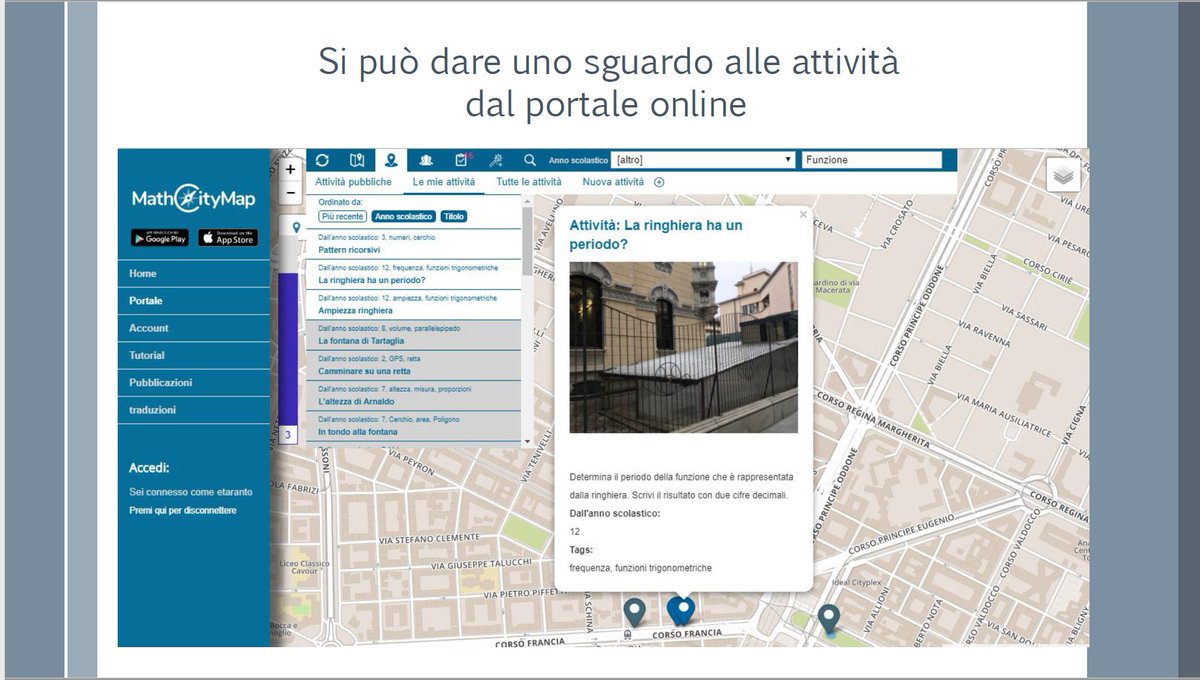Open the Home menu item

[194, 273]
